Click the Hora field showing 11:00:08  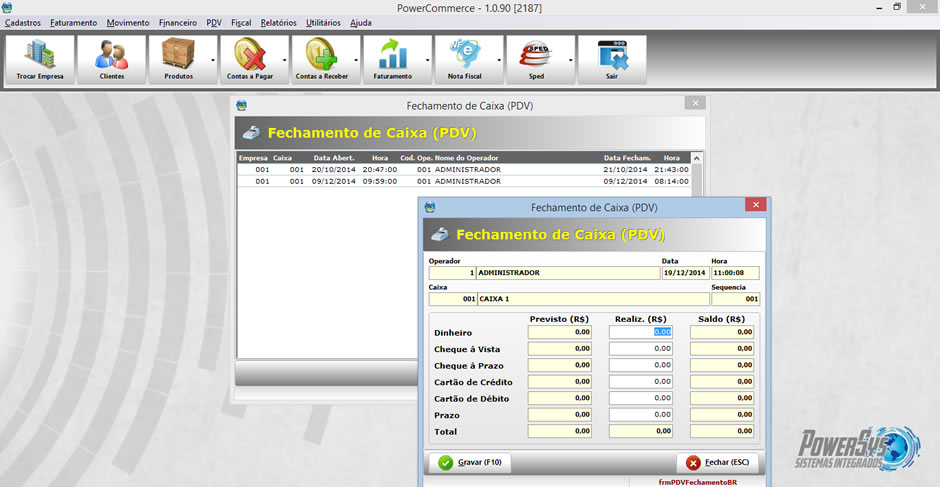[x=735, y=273]
